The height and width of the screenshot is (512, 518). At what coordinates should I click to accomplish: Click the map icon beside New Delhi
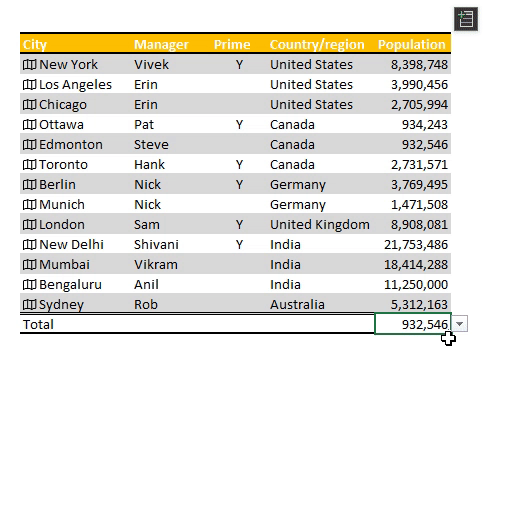(29, 244)
